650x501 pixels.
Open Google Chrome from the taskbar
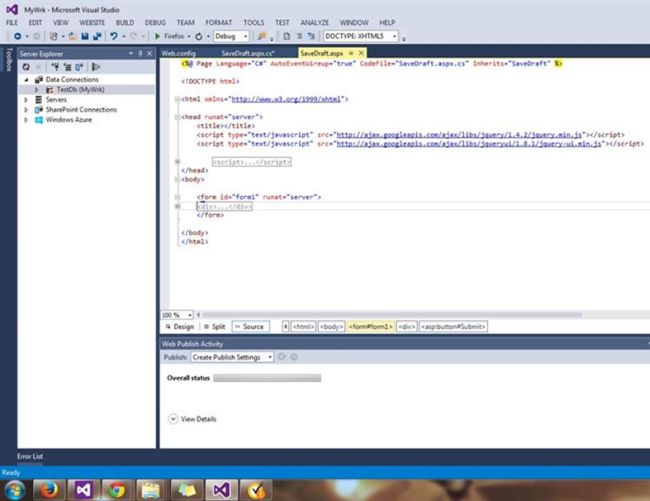(116, 489)
